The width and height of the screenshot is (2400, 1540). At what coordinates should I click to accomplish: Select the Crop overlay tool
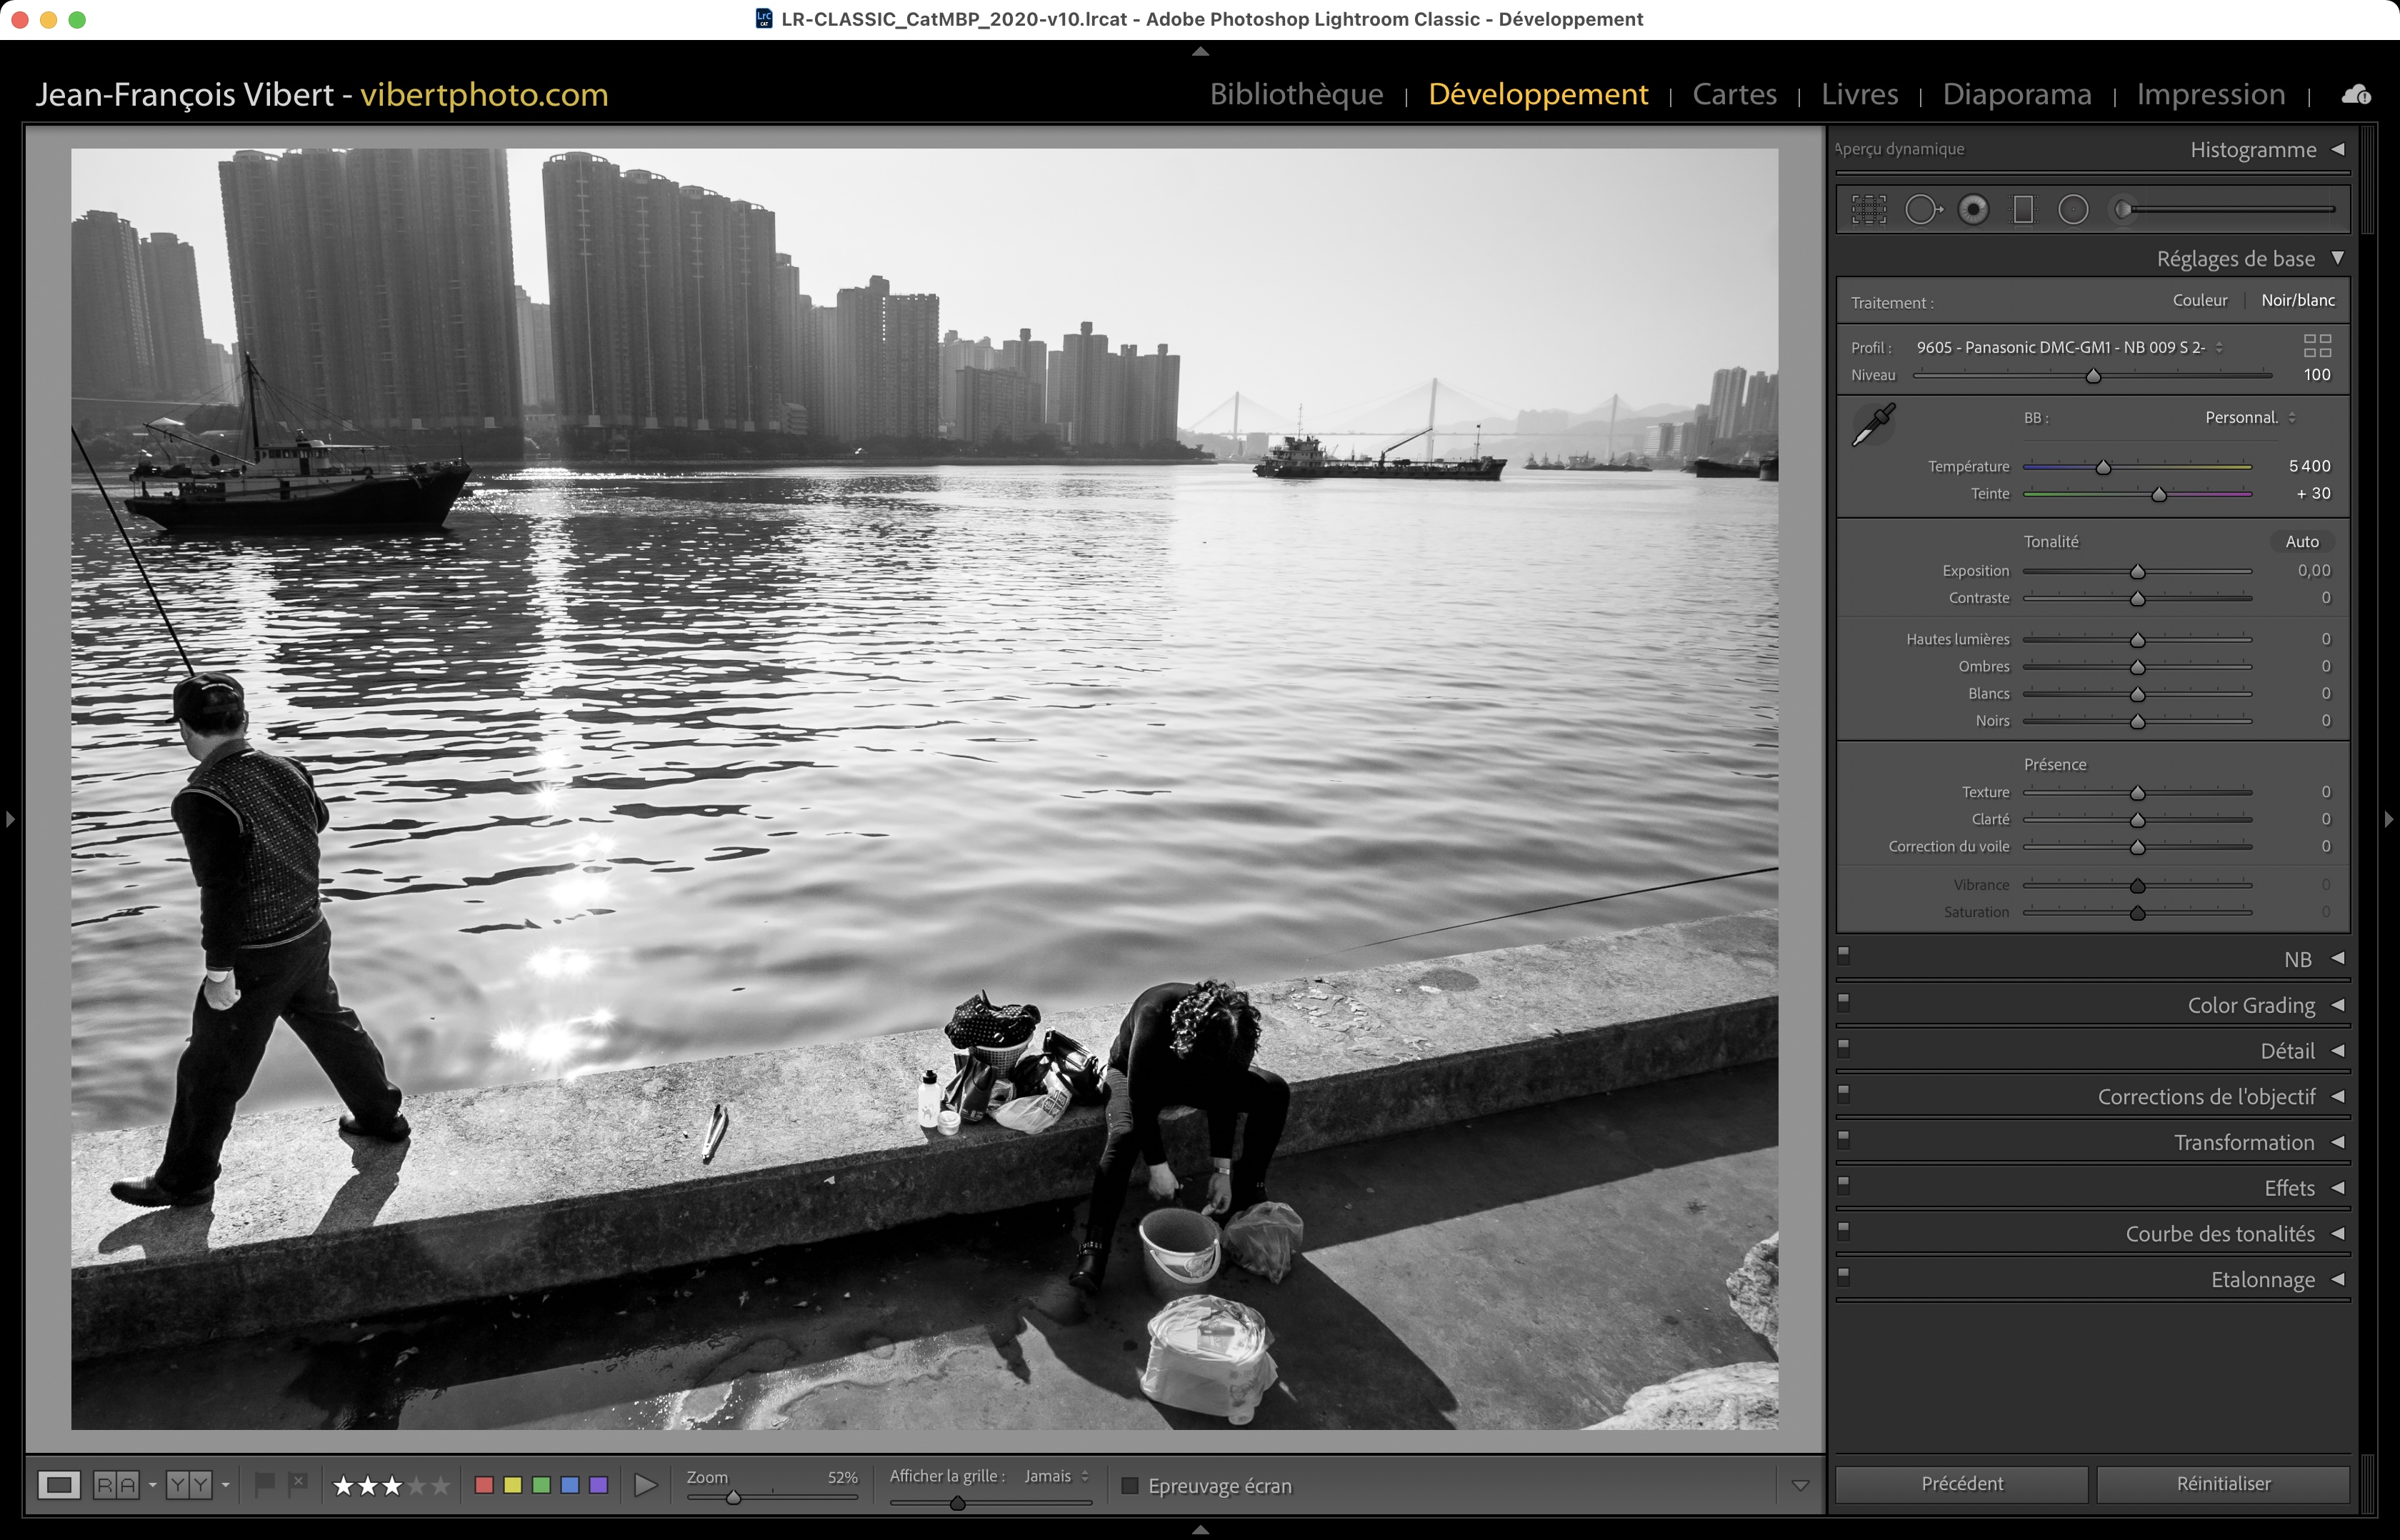(x=1868, y=210)
